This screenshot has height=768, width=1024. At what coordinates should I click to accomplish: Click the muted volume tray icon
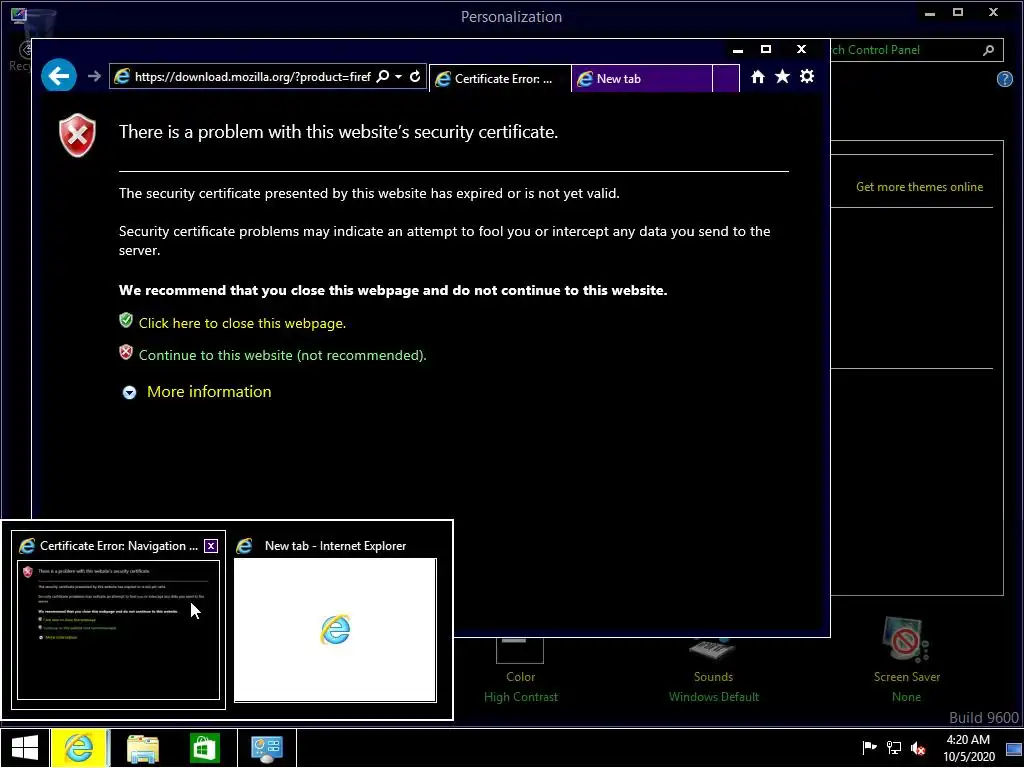[x=918, y=748]
